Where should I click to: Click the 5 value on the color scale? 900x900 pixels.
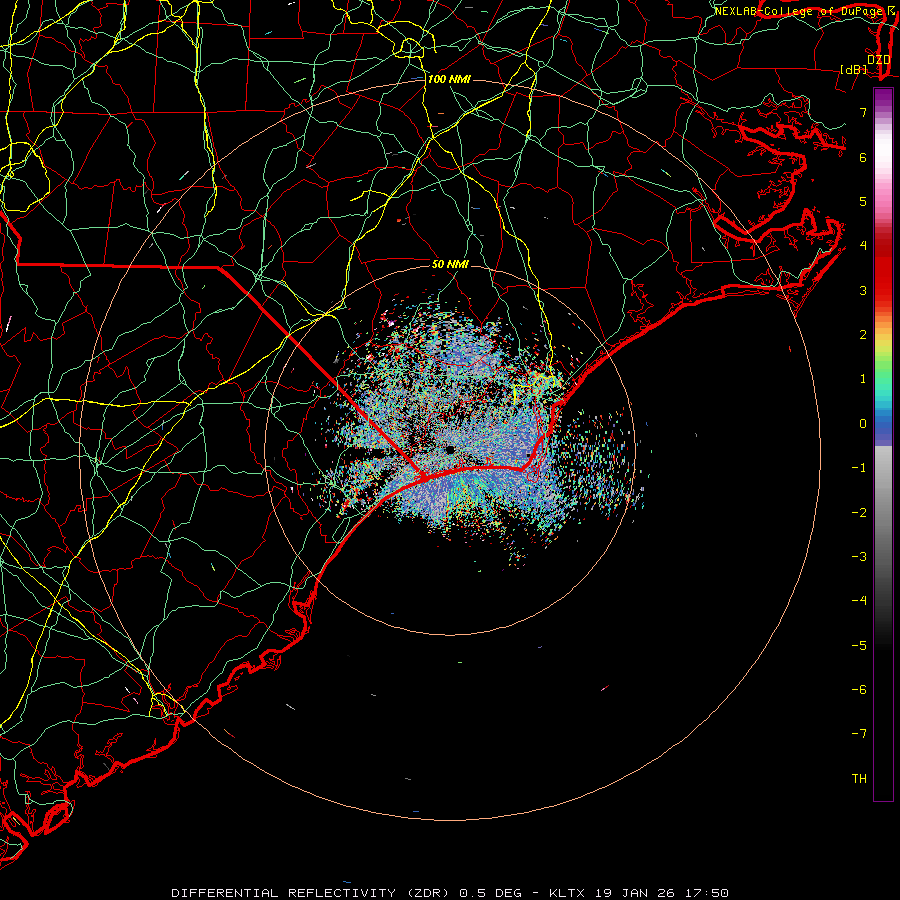[863, 201]
